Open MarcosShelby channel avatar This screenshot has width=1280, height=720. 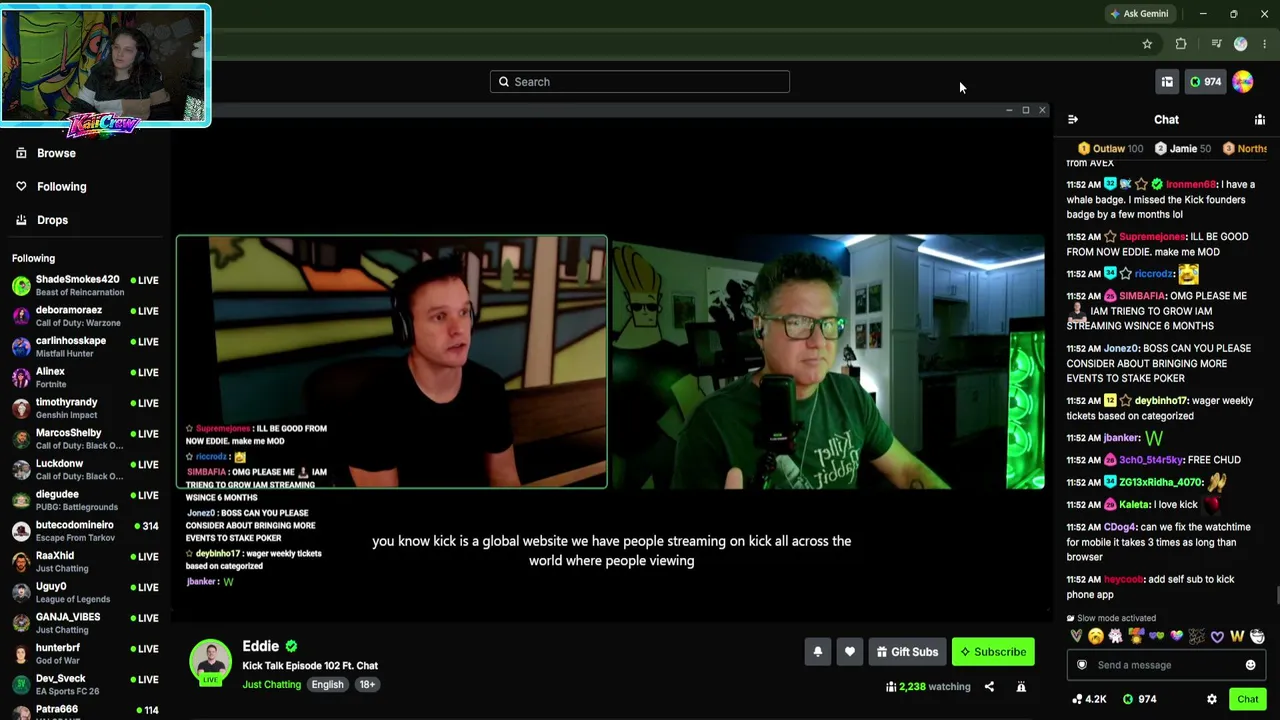[x=21, y=439]
